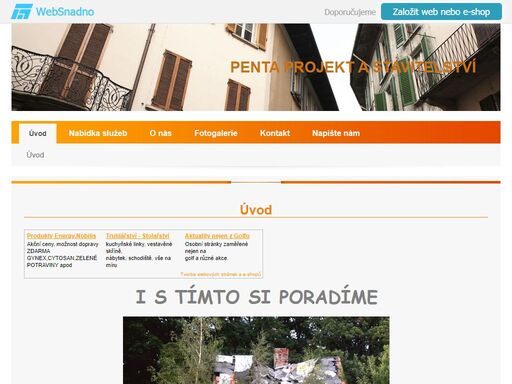512x384 pixels.
Task: Click Tvorba webových stránek a e-shopů link
Action: [x=220, y=274]
